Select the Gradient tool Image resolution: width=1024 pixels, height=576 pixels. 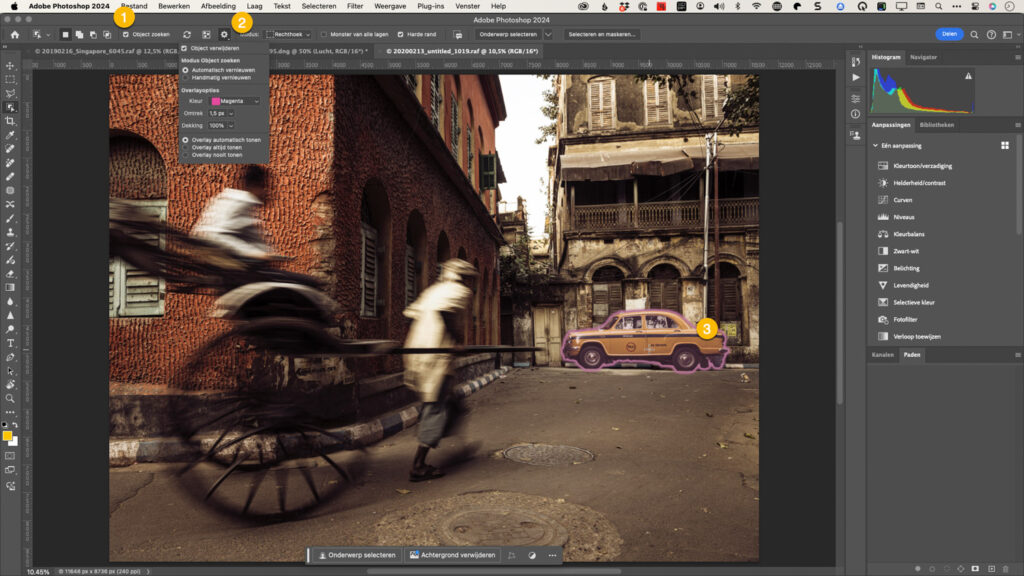[10, 287]
